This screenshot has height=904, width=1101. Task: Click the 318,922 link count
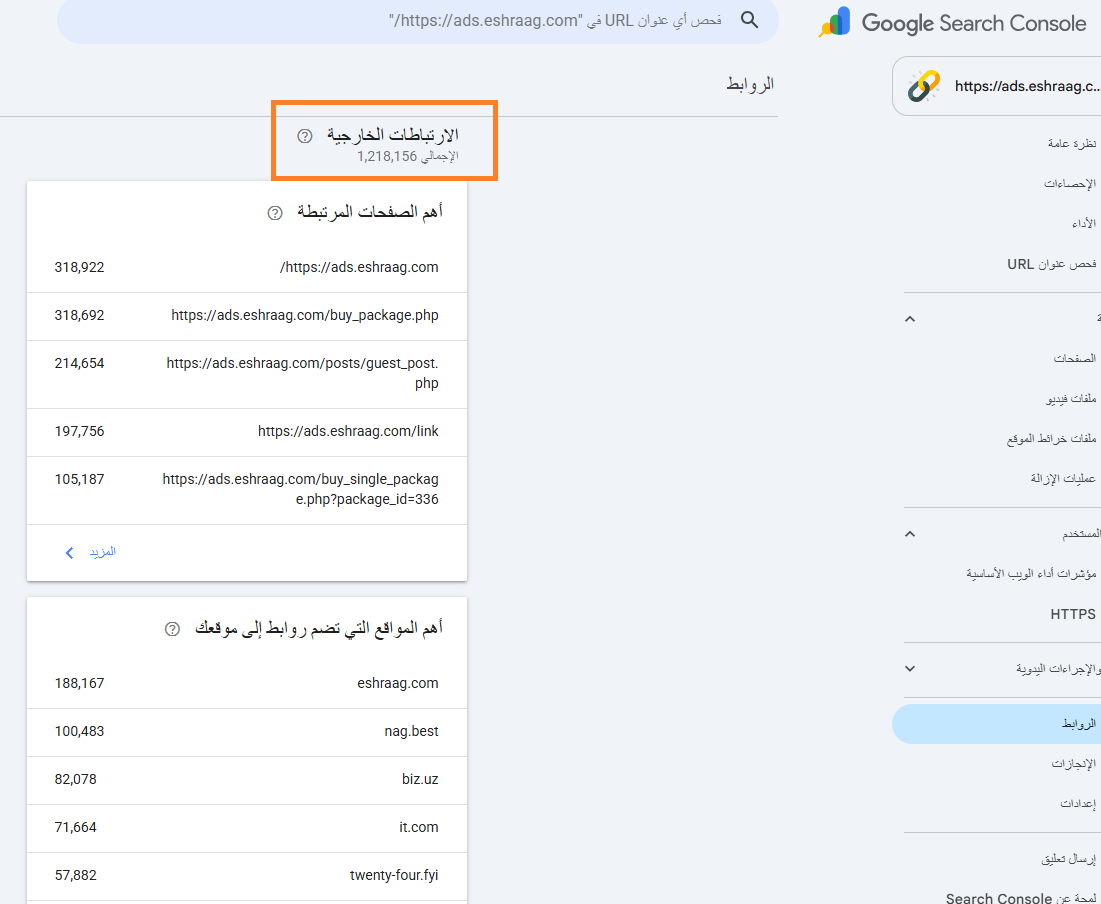79,268
